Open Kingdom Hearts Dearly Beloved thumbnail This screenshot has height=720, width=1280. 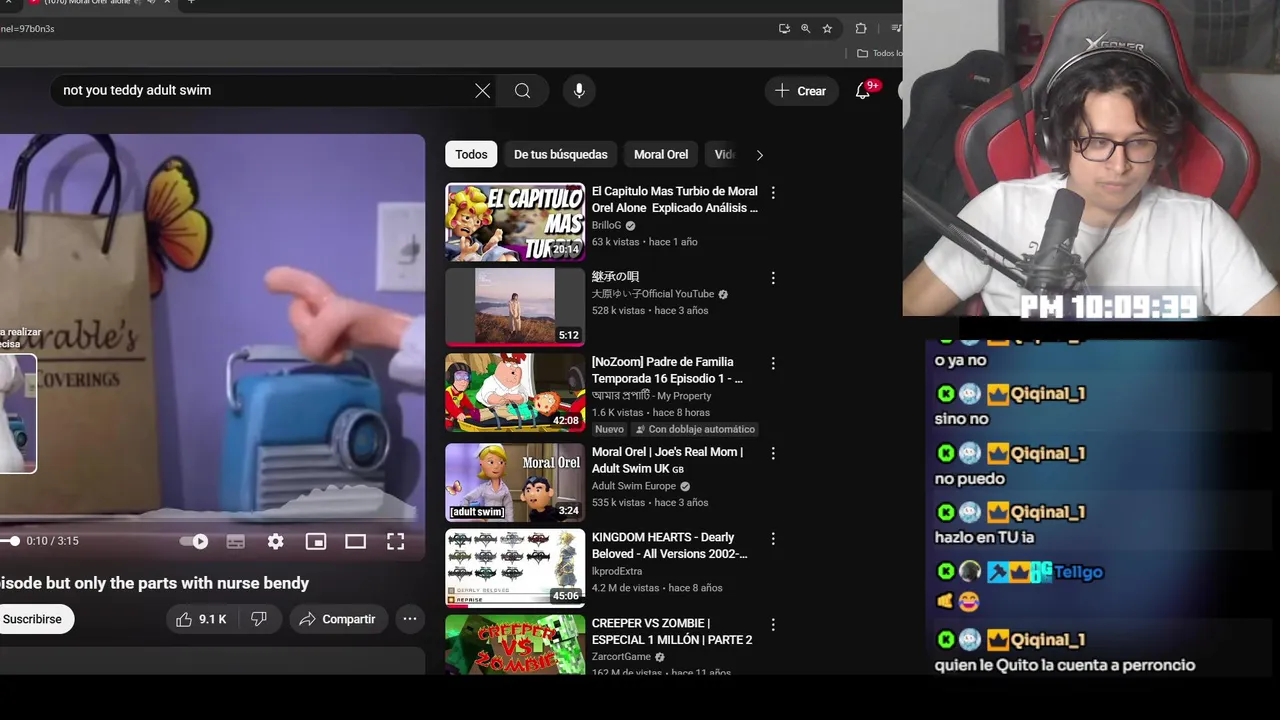(x=515, y=568)
